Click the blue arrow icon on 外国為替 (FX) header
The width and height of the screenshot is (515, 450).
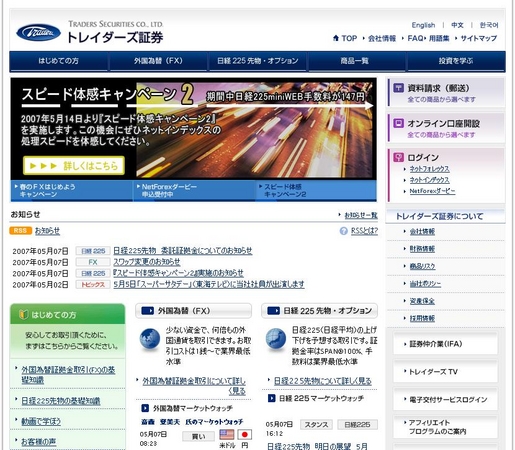[148, 311]
